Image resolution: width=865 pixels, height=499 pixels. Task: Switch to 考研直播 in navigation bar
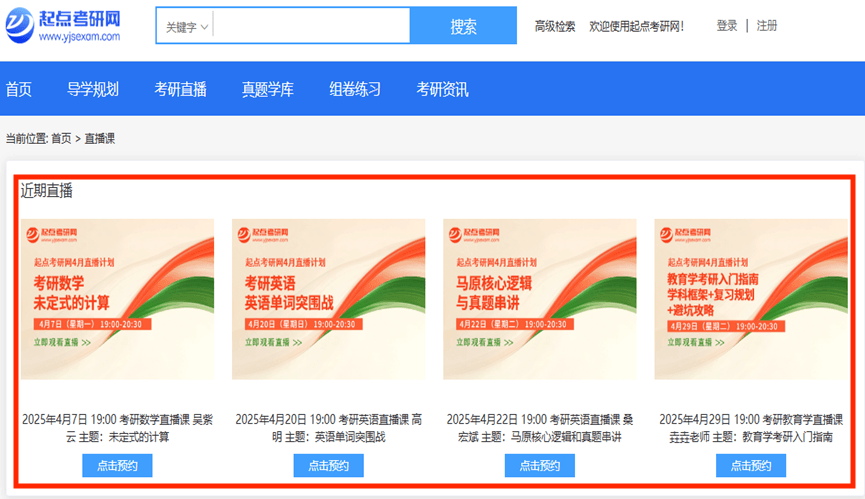180,89
